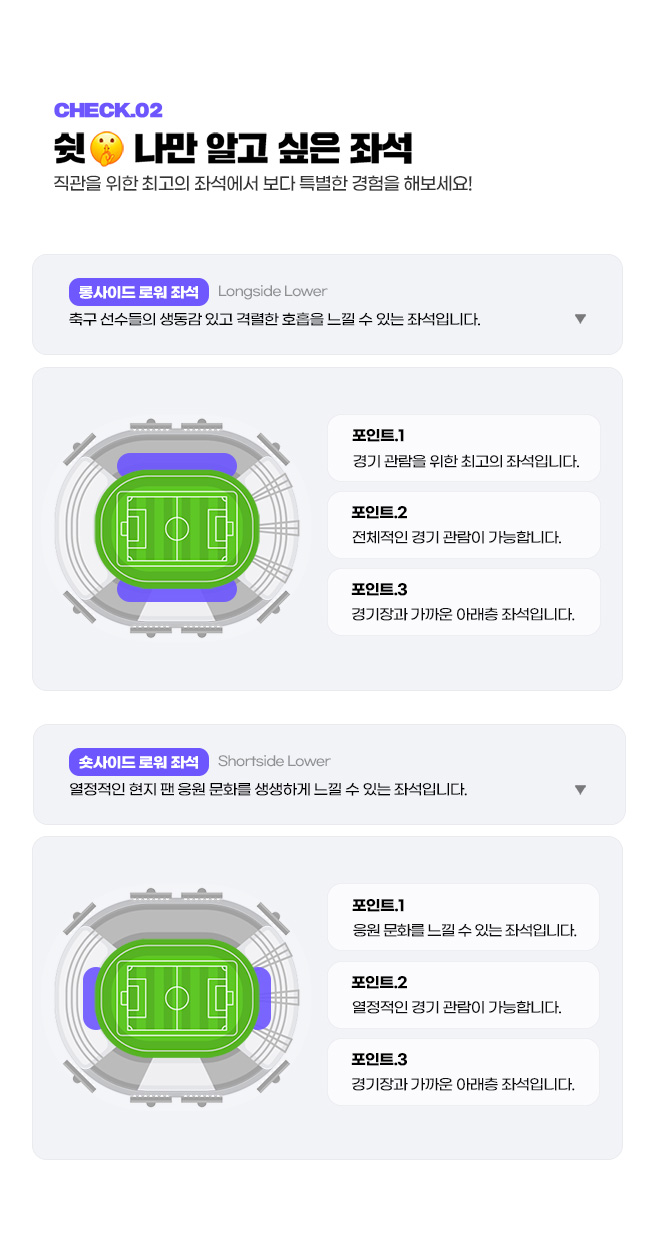Screen dimensions: 652x1239
Task: Click the 숏사이드 로워 좌석 purple badge
Action: click(139, 762)
